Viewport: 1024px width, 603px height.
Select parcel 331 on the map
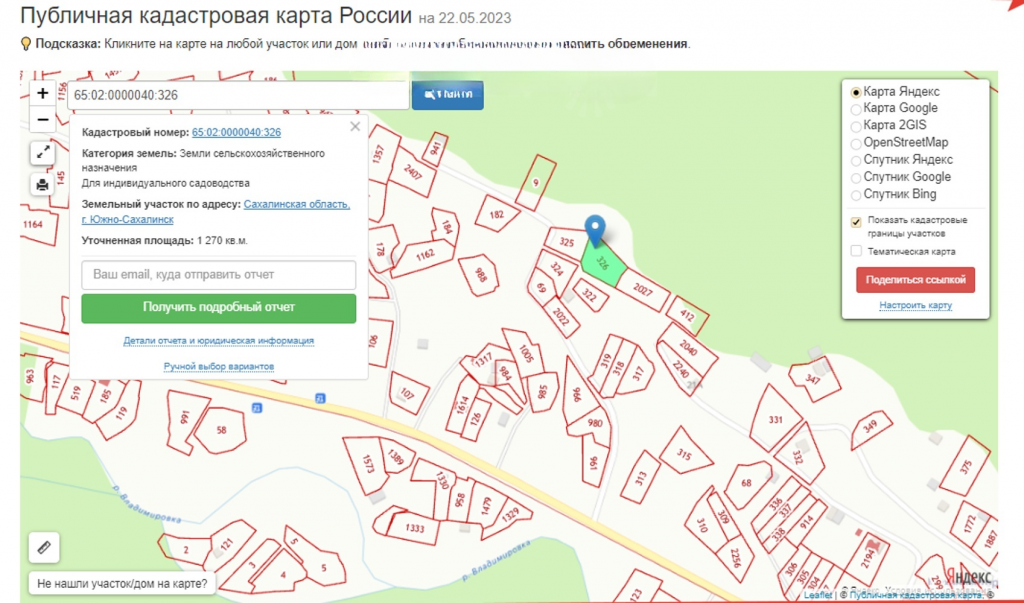click(775, 419)
